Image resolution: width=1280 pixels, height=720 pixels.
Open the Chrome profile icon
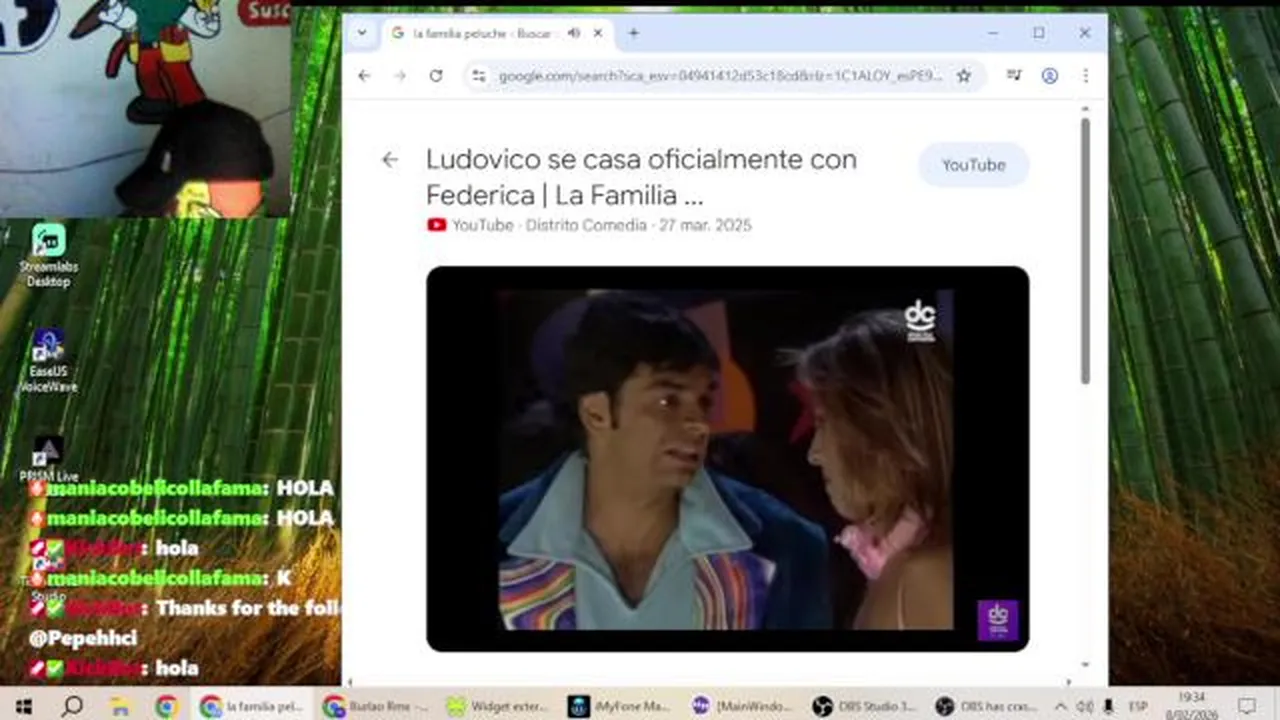point(1049,75)
